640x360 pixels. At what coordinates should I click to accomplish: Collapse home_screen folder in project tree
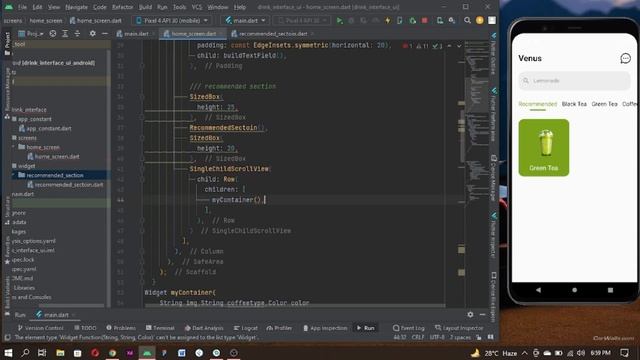13,147
